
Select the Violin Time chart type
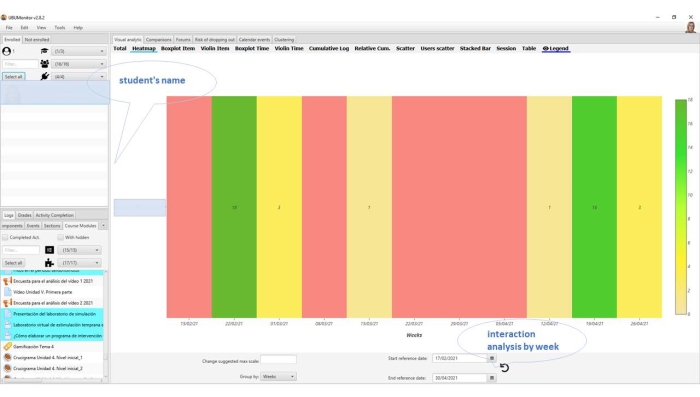289,48
